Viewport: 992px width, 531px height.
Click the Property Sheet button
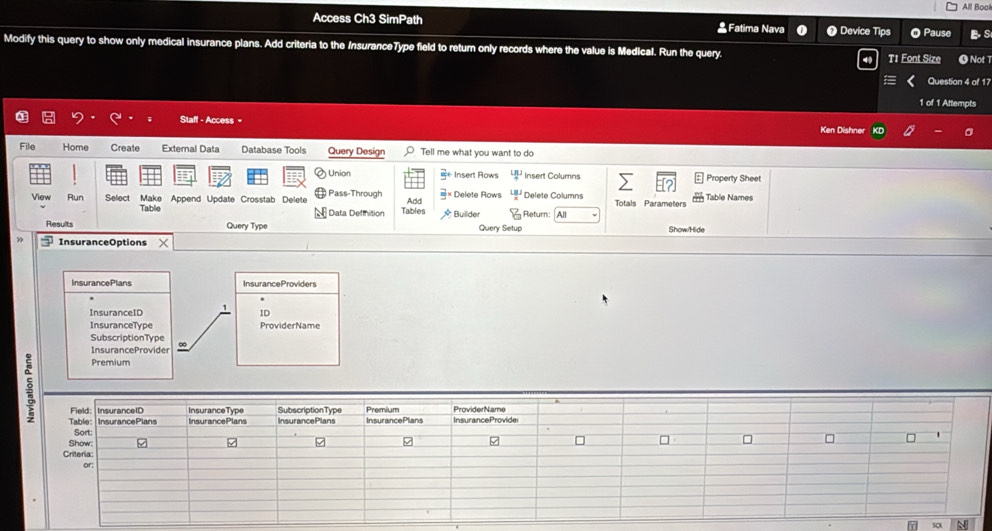tap(727, 178)
